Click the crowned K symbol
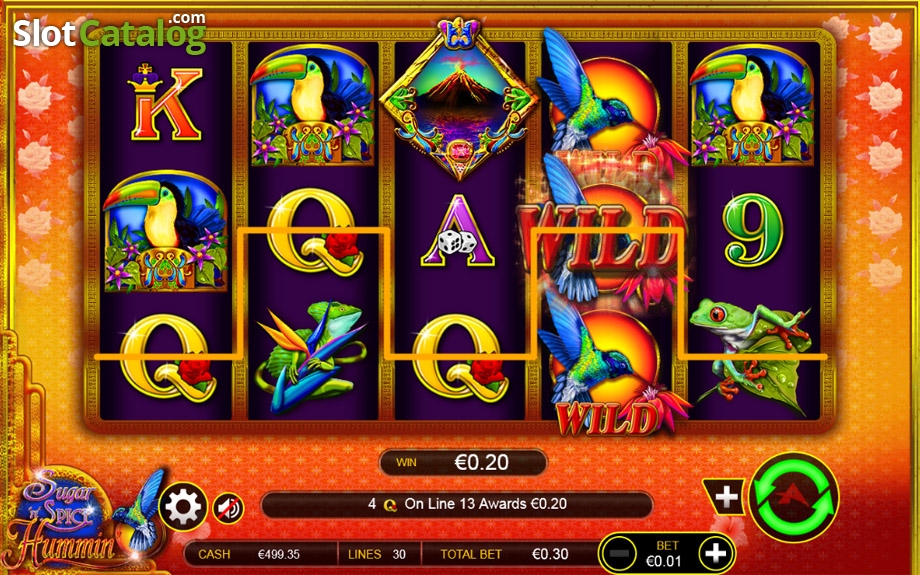The image size is (920, 575). [x=165, y=102]
